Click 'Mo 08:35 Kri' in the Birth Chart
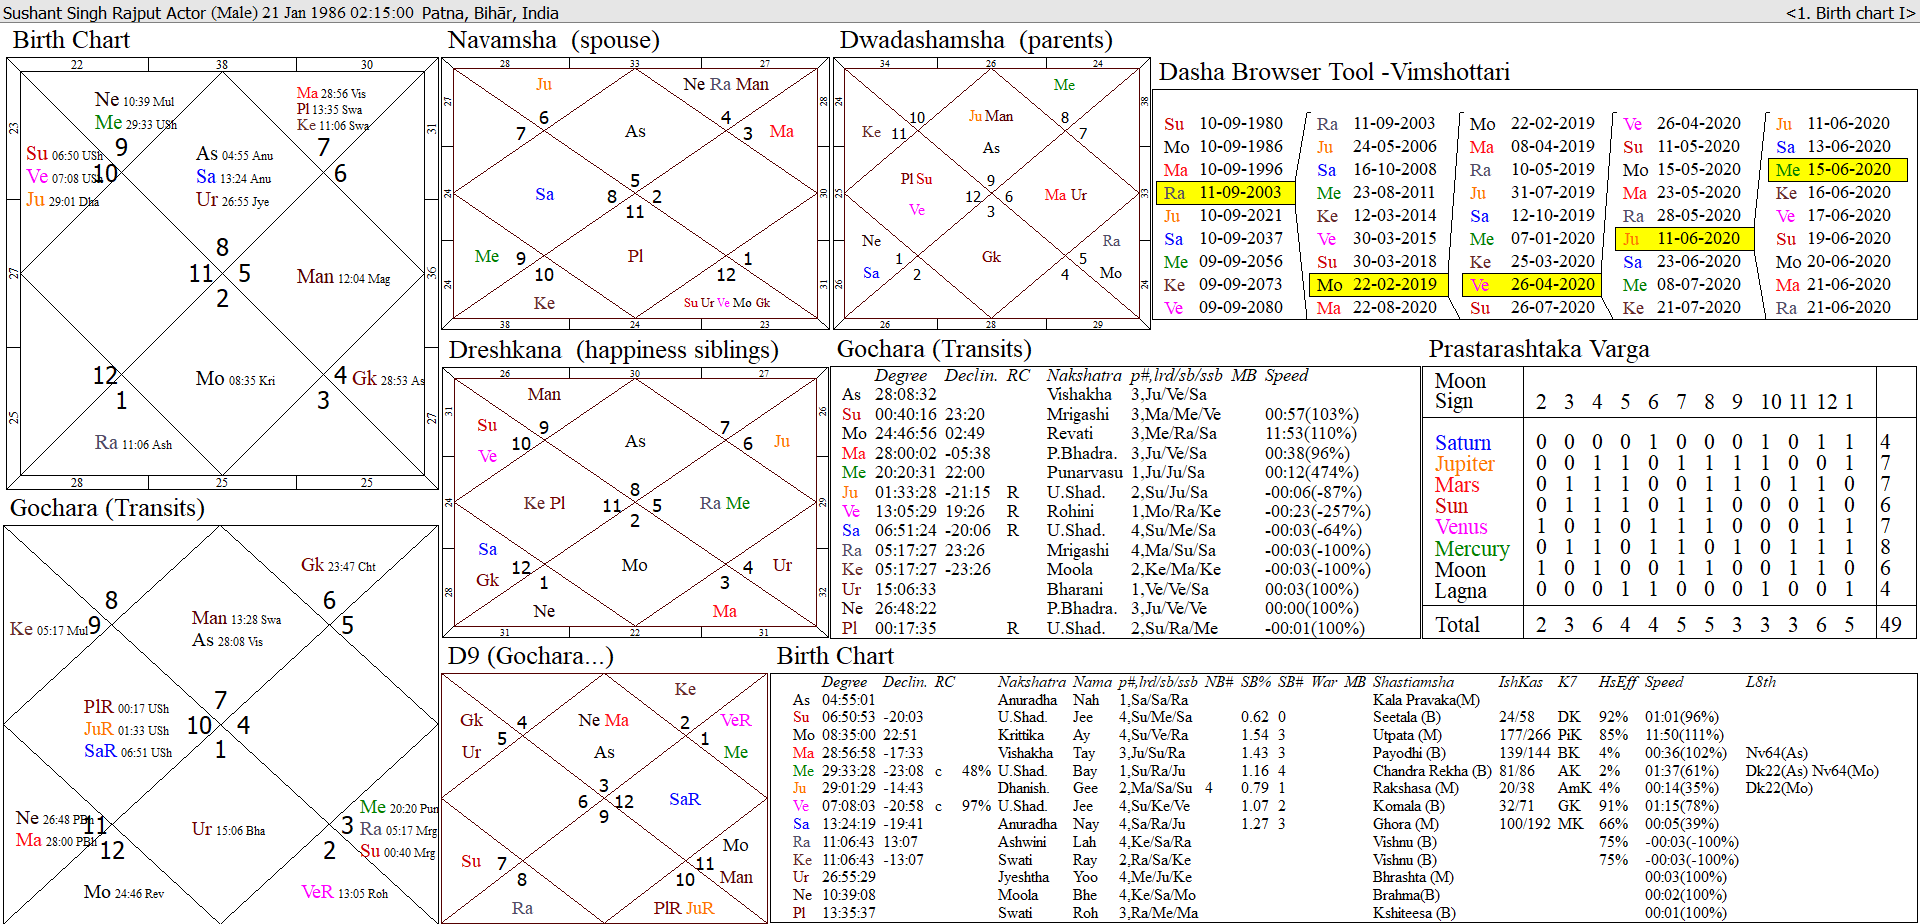This screenshot has height=924, width=1920. click(x=235, y=379)
